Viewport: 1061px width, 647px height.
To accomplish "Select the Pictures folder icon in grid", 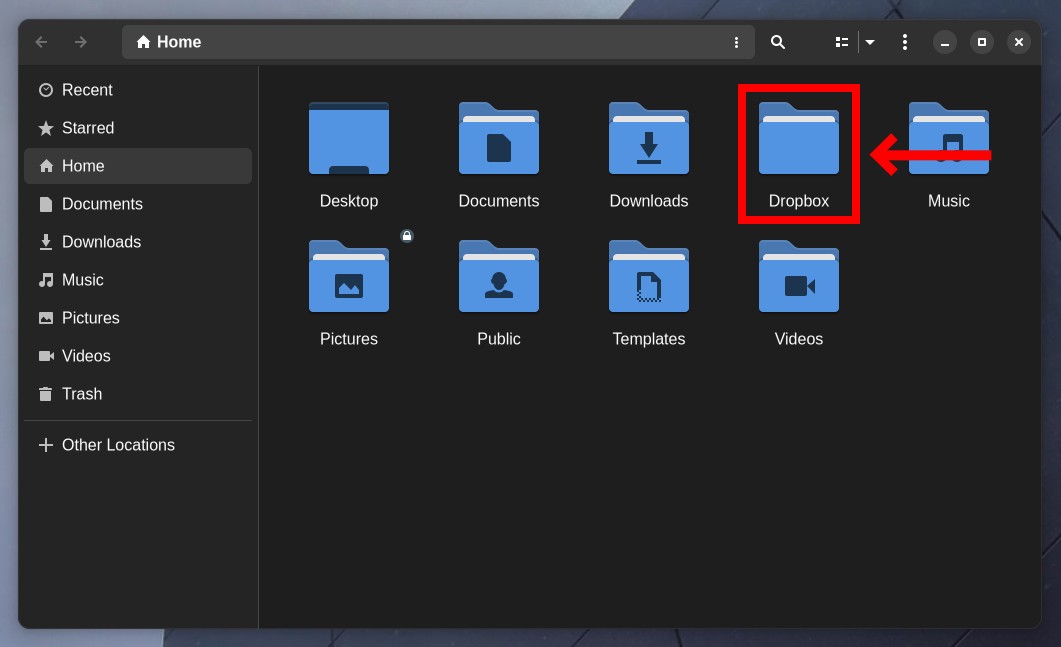I will tap(348, 276).
